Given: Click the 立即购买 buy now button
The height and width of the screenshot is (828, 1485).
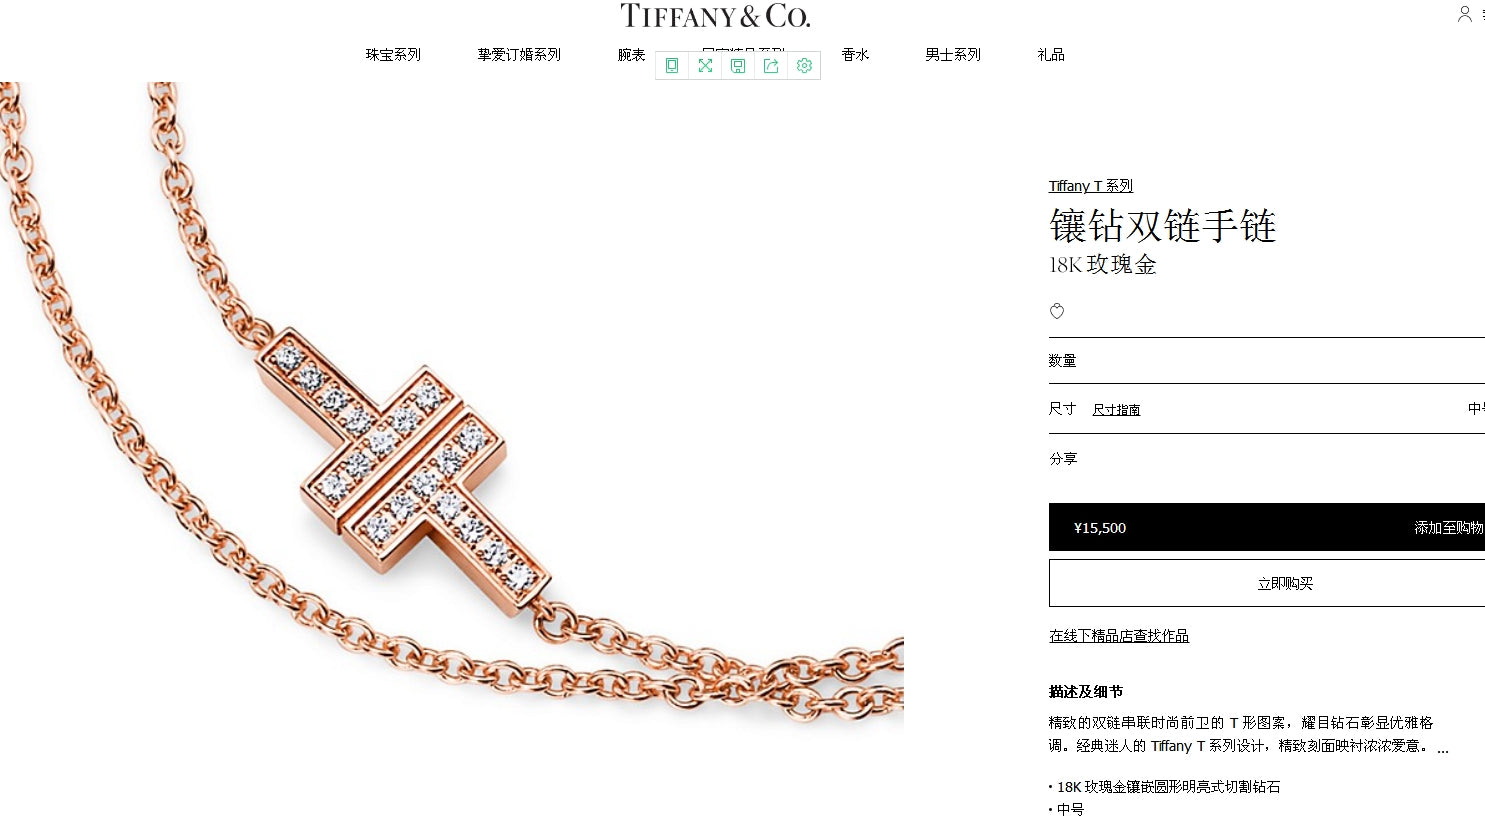Looking at the screenshot, I should 1267,583.
